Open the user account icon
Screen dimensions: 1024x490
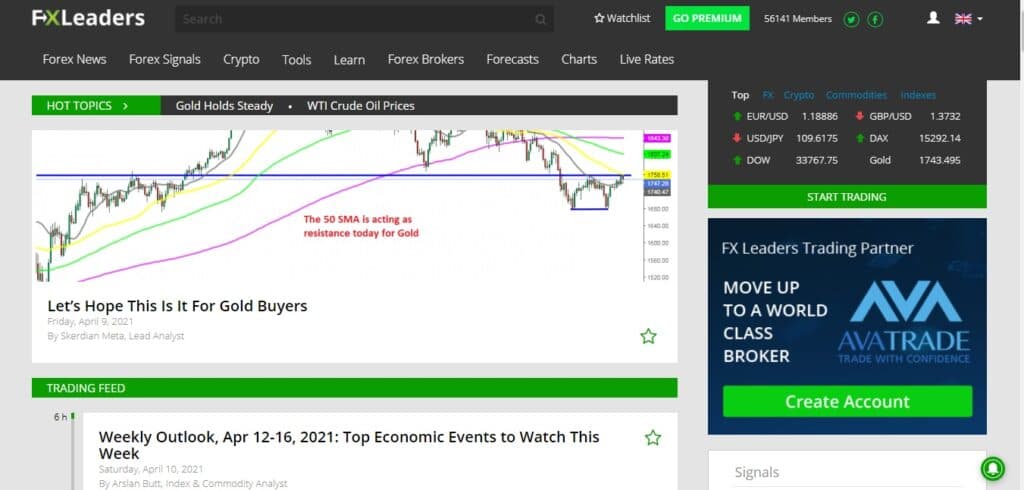933,18
